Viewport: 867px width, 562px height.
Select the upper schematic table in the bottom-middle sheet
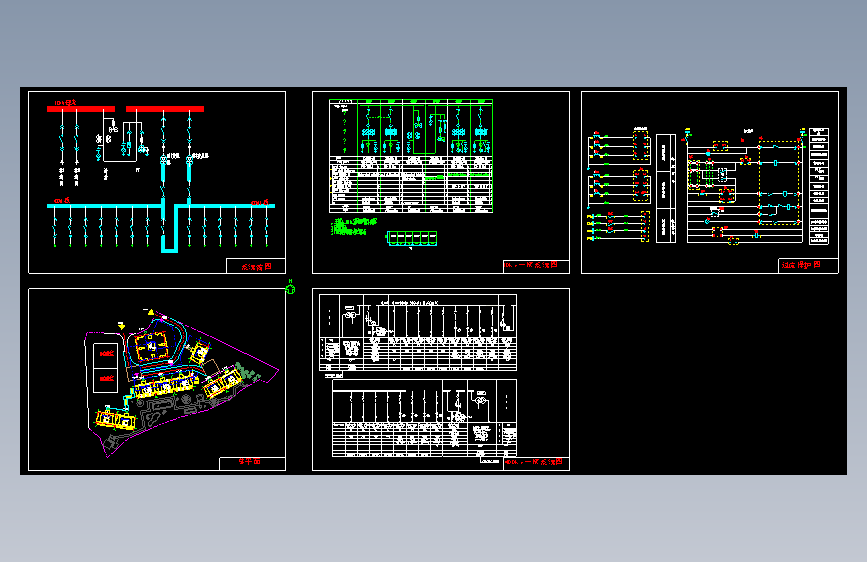coord(418,332)
